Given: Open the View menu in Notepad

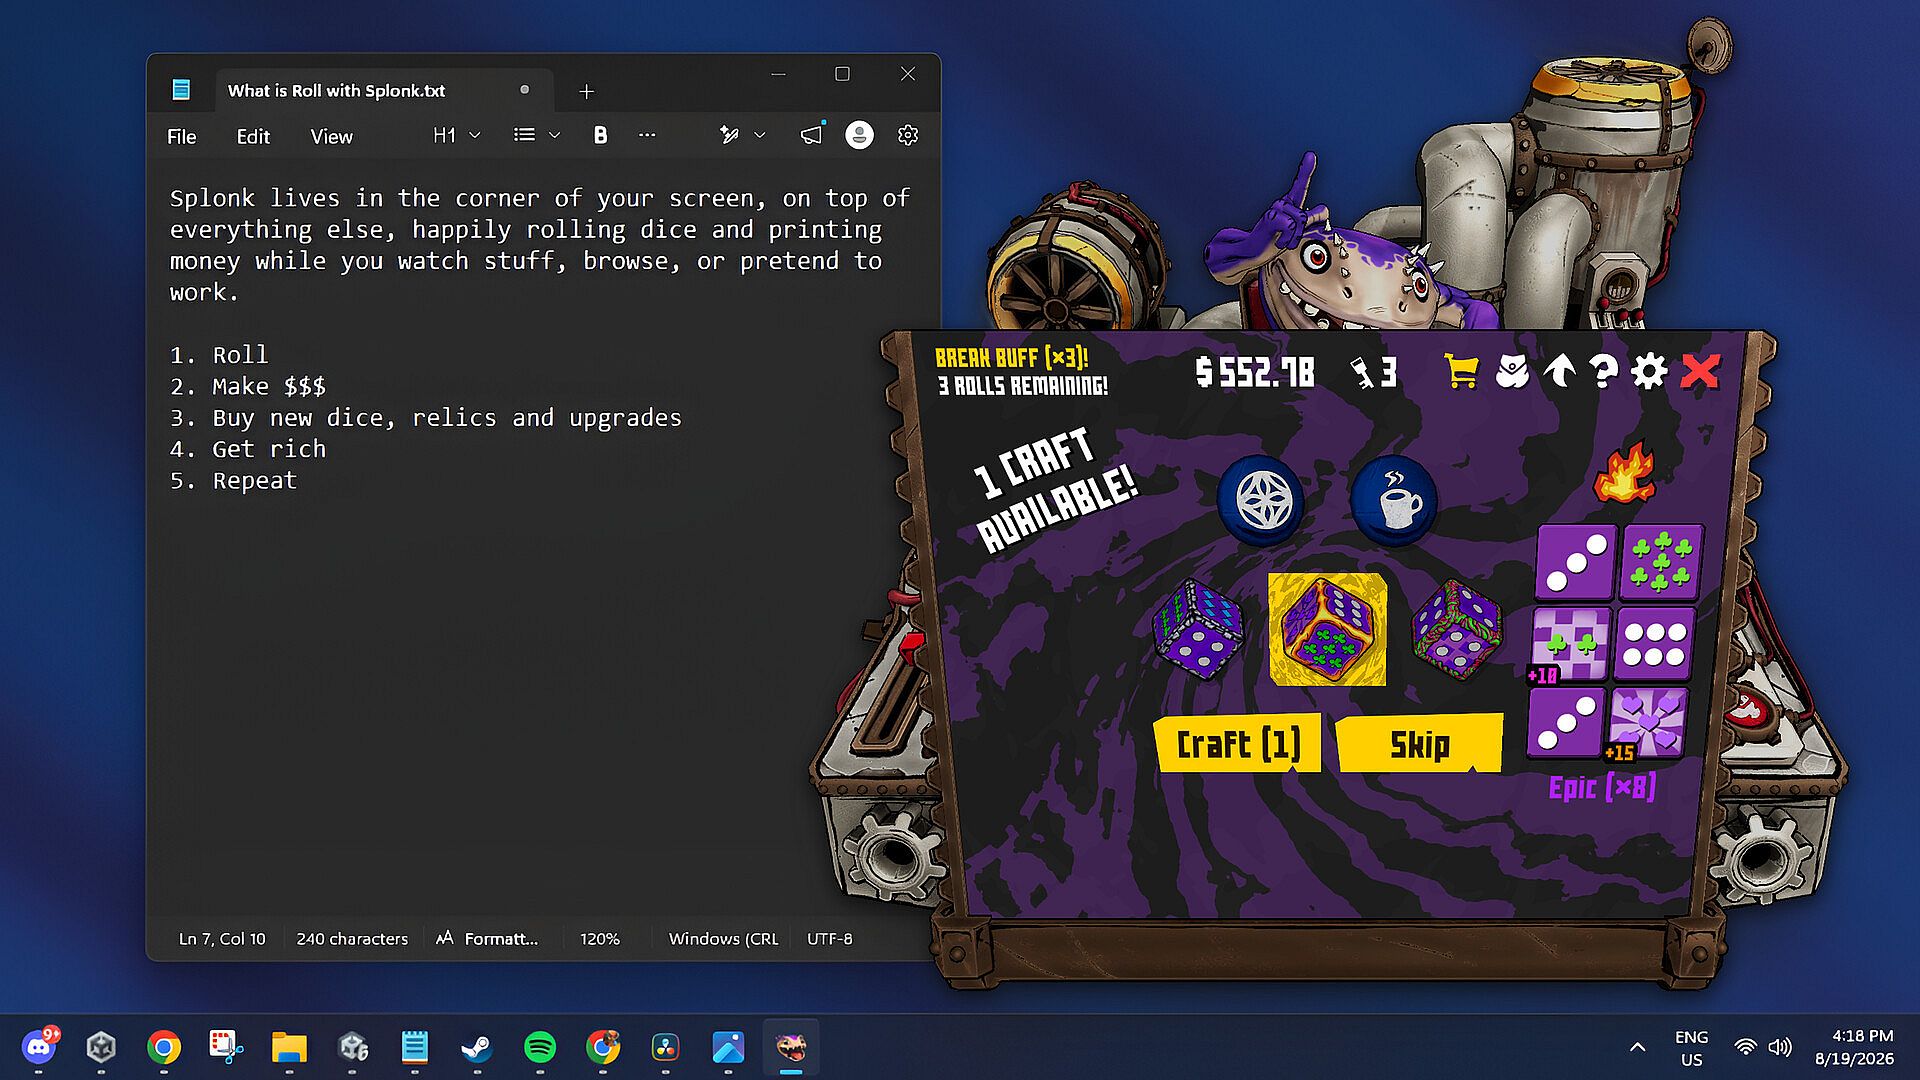Looking at the screenshot, I should tap(331, 136).
